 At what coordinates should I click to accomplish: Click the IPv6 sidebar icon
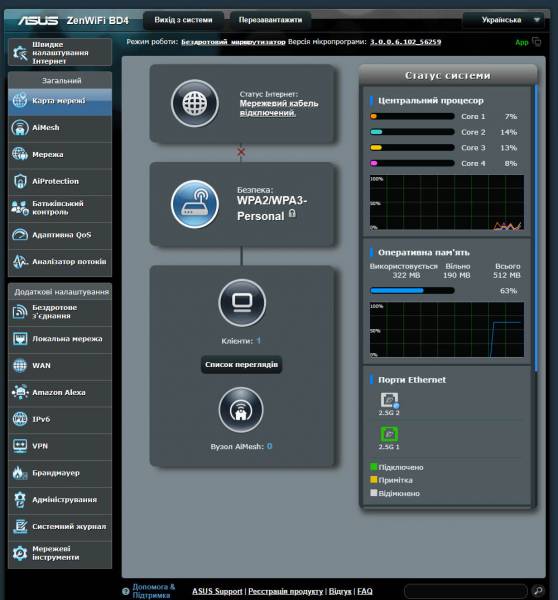(x=20, y=419)
